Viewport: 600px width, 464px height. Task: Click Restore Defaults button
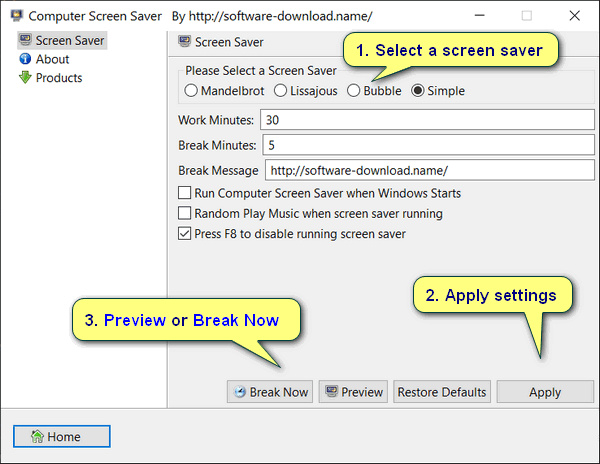[442, 392]
